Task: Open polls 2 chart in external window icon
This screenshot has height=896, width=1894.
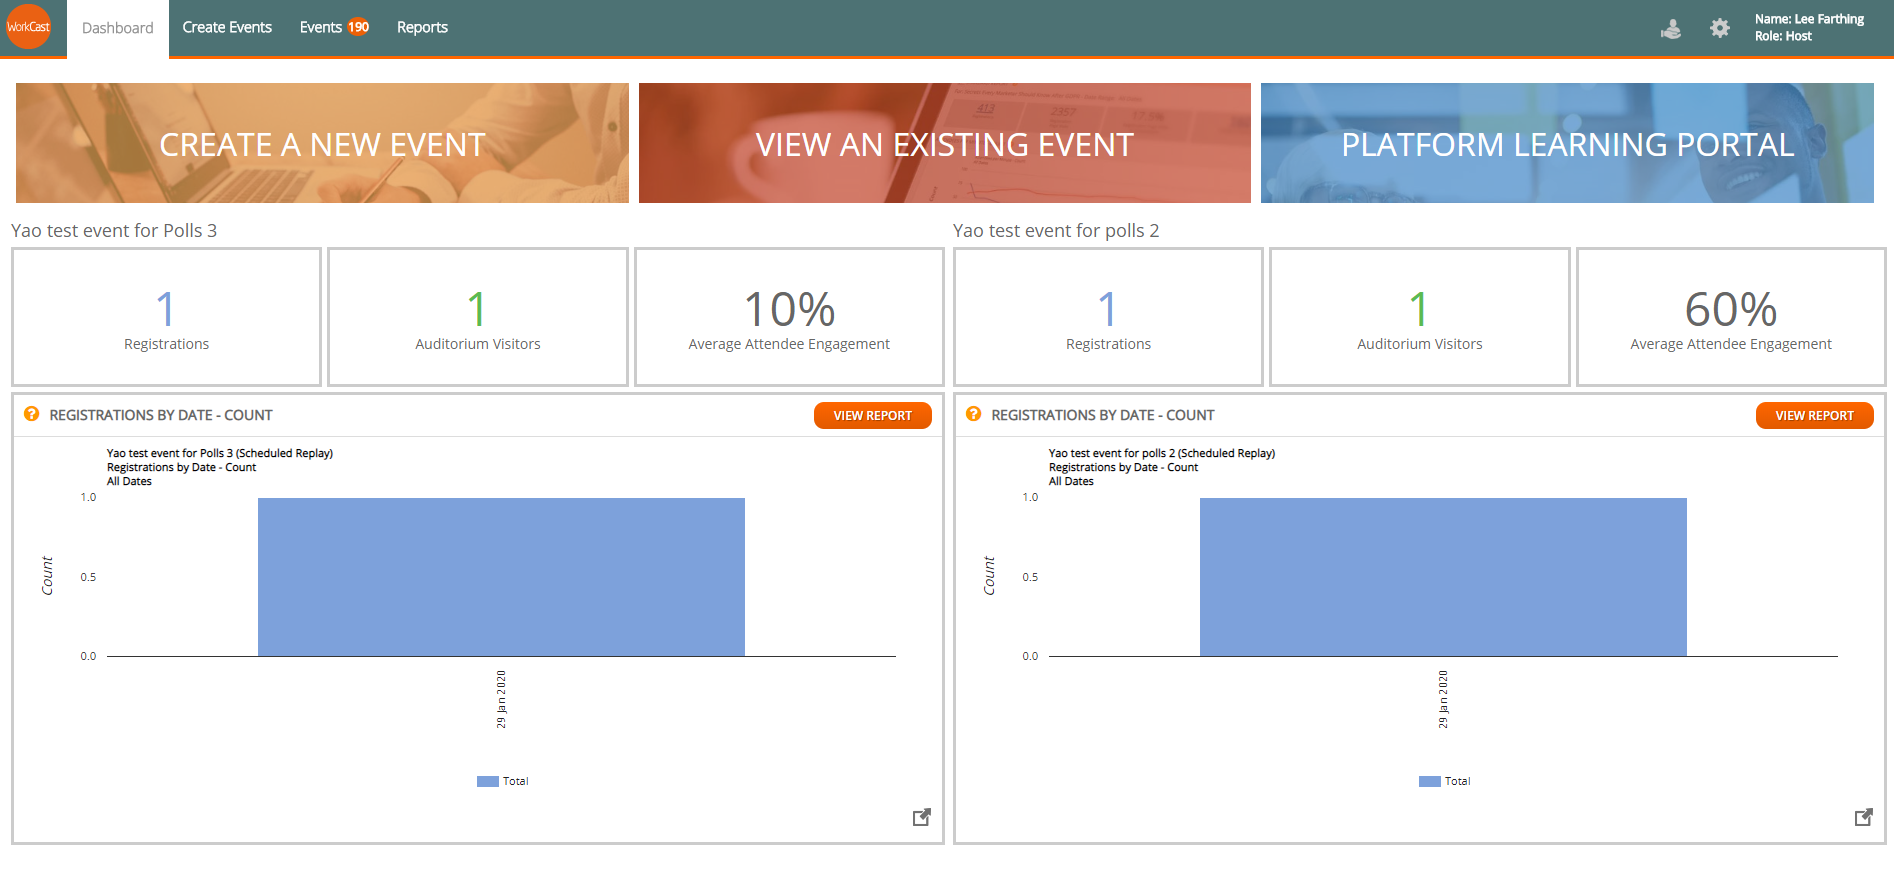Action: pos(1864,817)
